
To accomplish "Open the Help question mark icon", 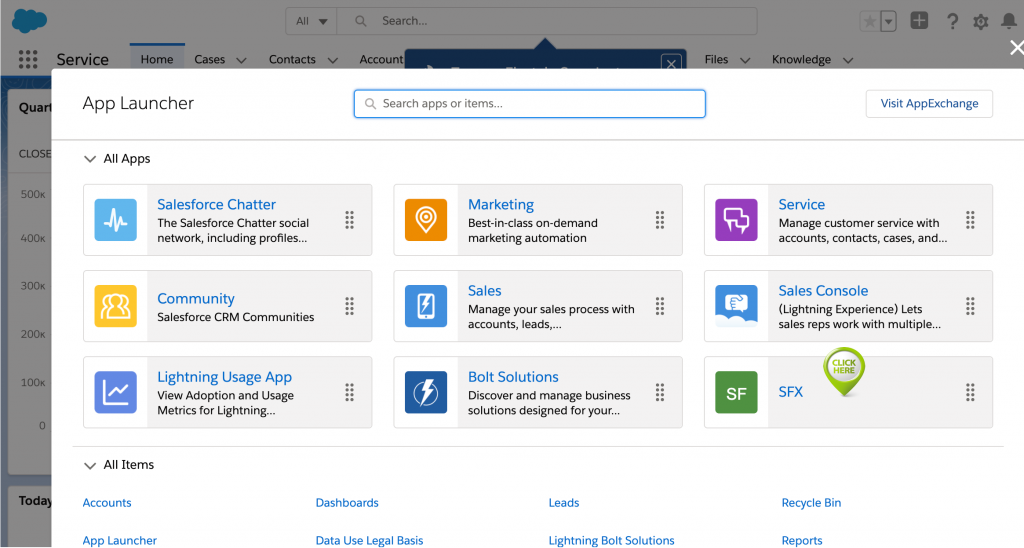I will (952, 22).
